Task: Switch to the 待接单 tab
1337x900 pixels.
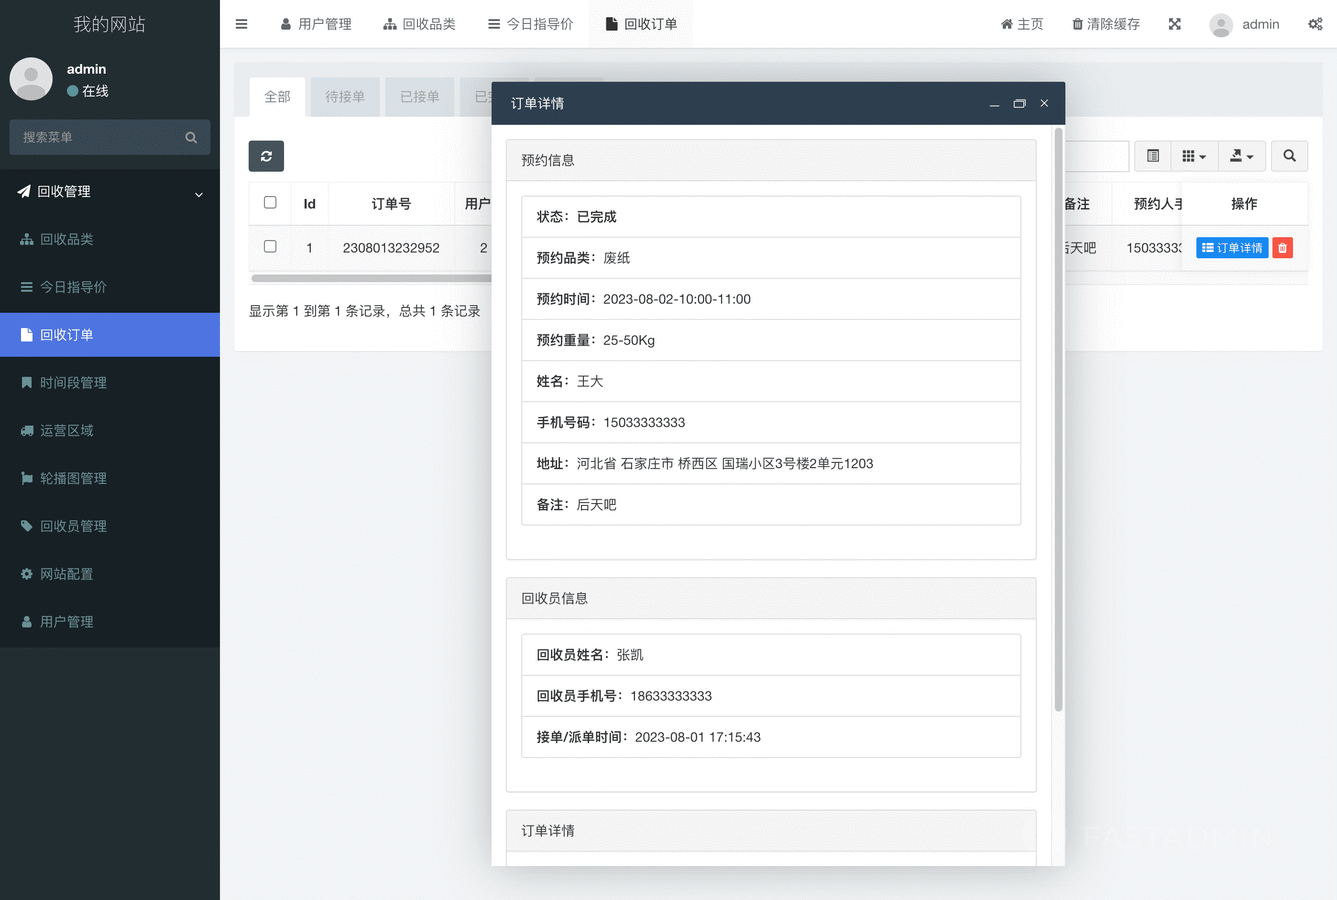Action: pyautogui.click(x=345, y=97)
